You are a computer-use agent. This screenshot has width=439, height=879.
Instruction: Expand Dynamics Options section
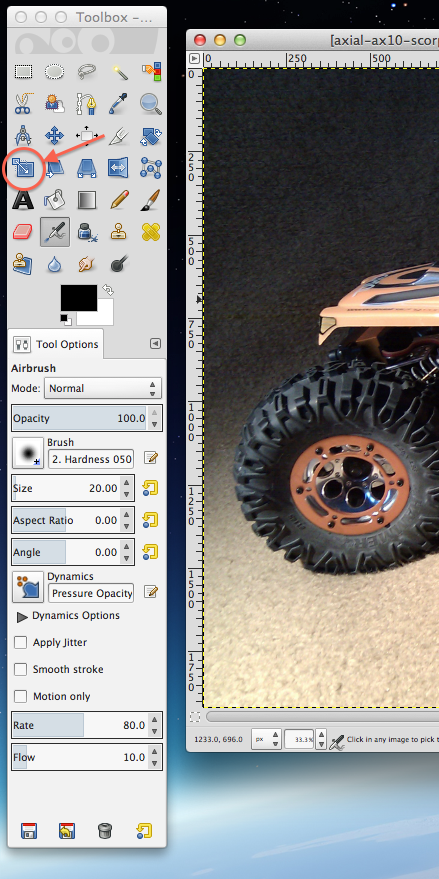tap(22, 617)
